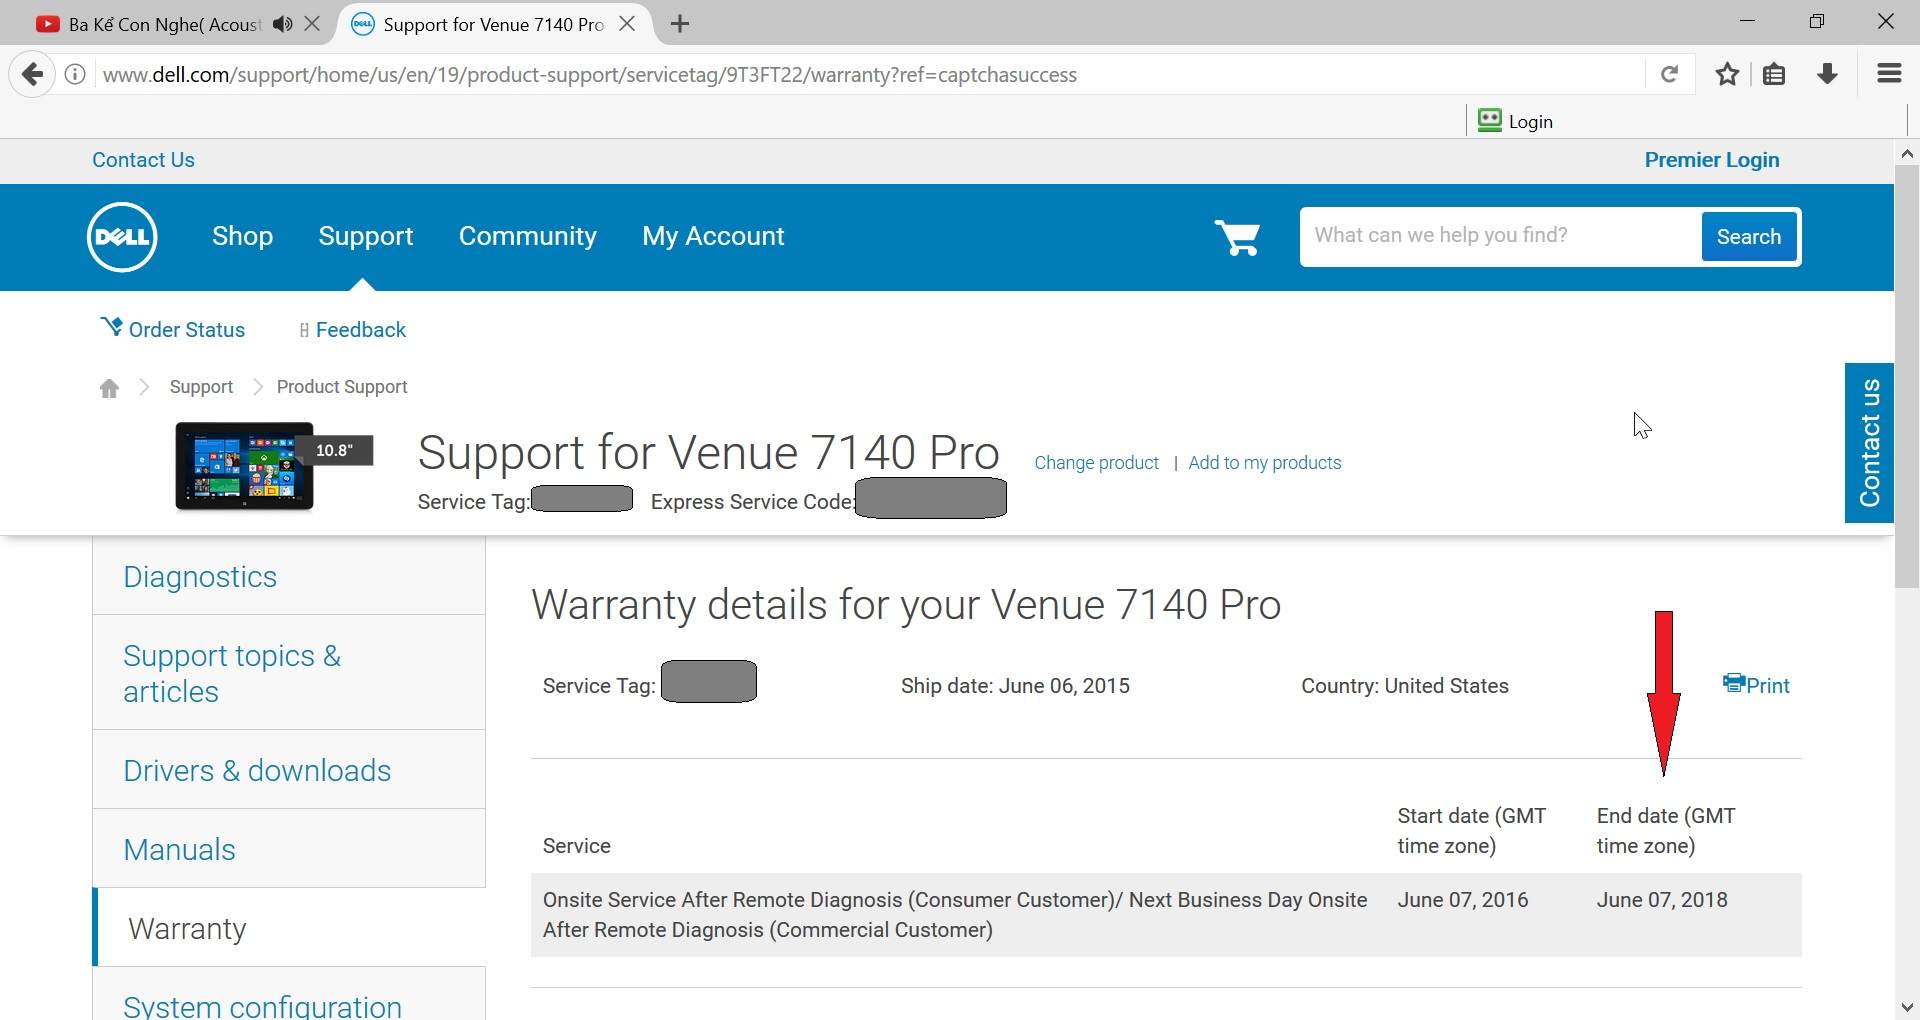1920x1020 pixels.
Task: Open the downloads arrow icon
Action: 1828,74
